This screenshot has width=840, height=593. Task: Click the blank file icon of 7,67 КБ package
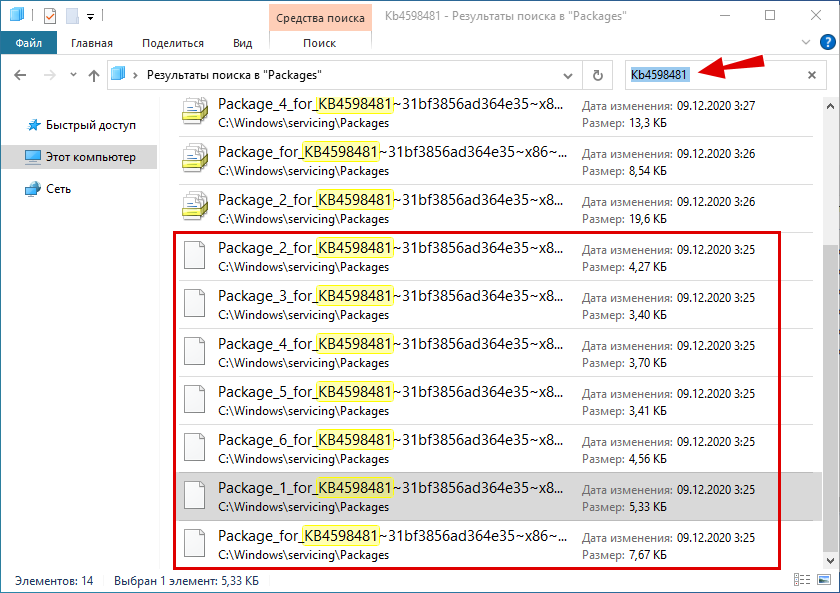pos(194,543)
